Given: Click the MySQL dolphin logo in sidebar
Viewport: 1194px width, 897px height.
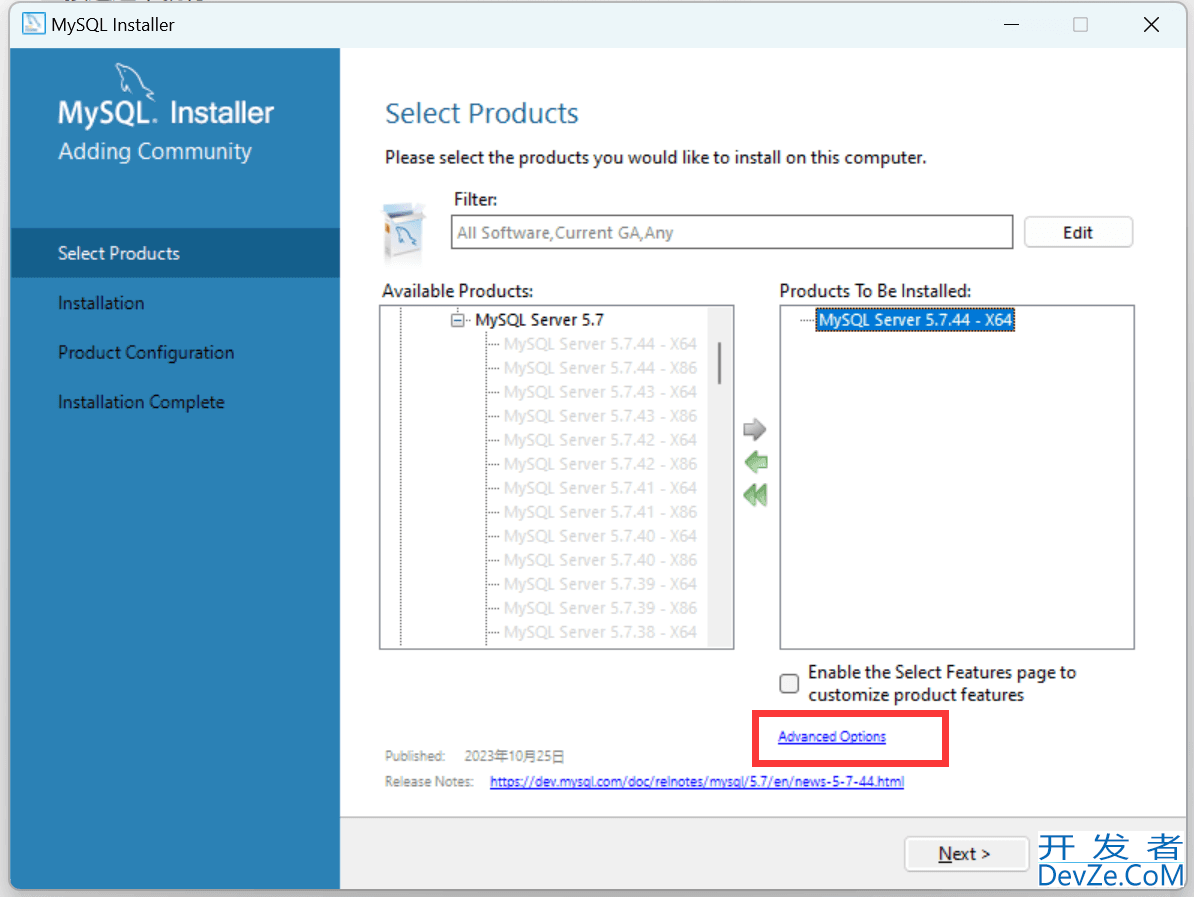Looking at the screenshot, I should click(134, 82).
